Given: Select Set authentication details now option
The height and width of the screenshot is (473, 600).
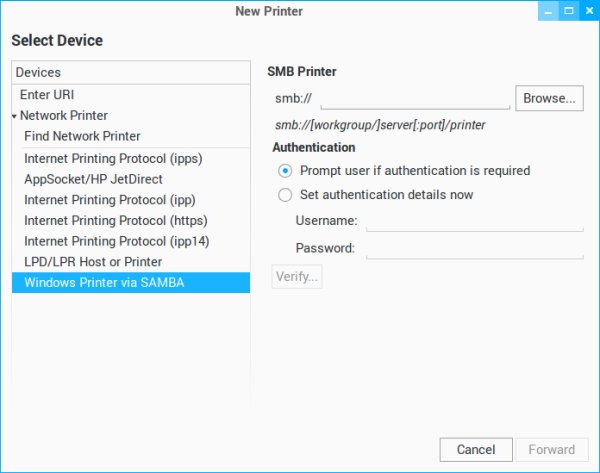Looking at the screenshot, I should 286,195.
